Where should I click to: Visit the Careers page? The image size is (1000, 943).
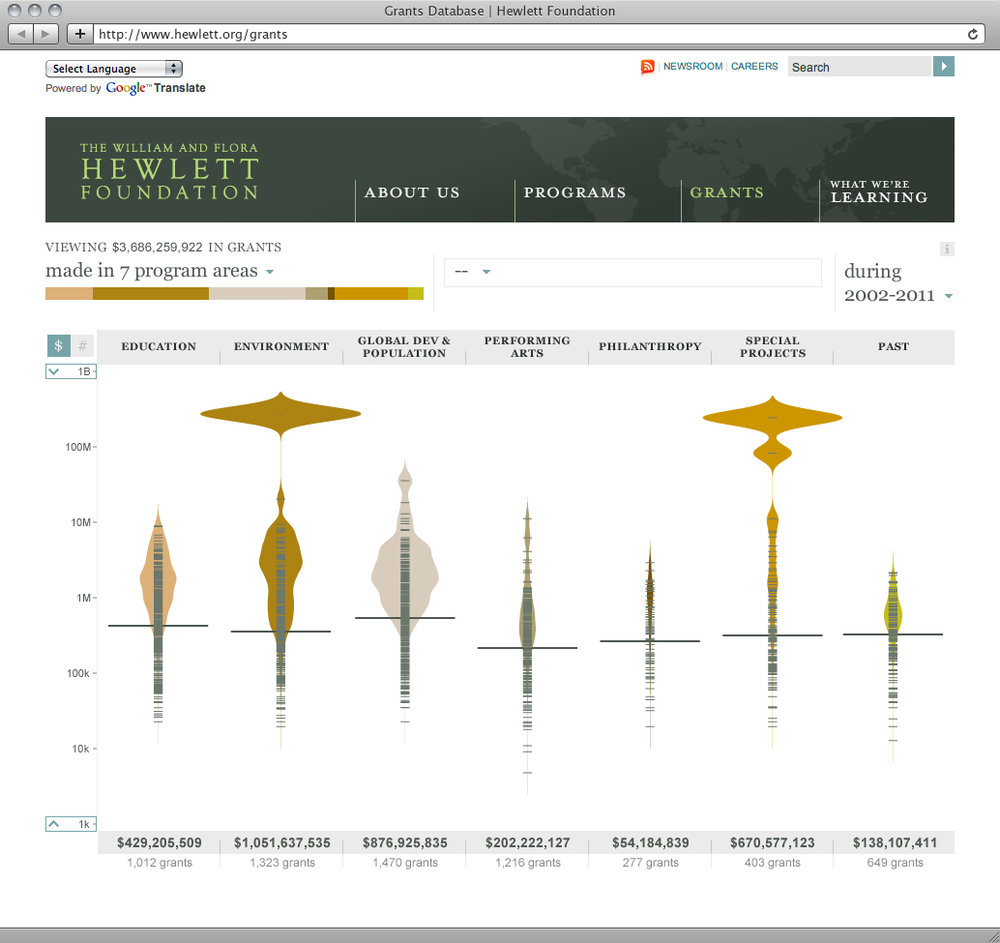754,67
